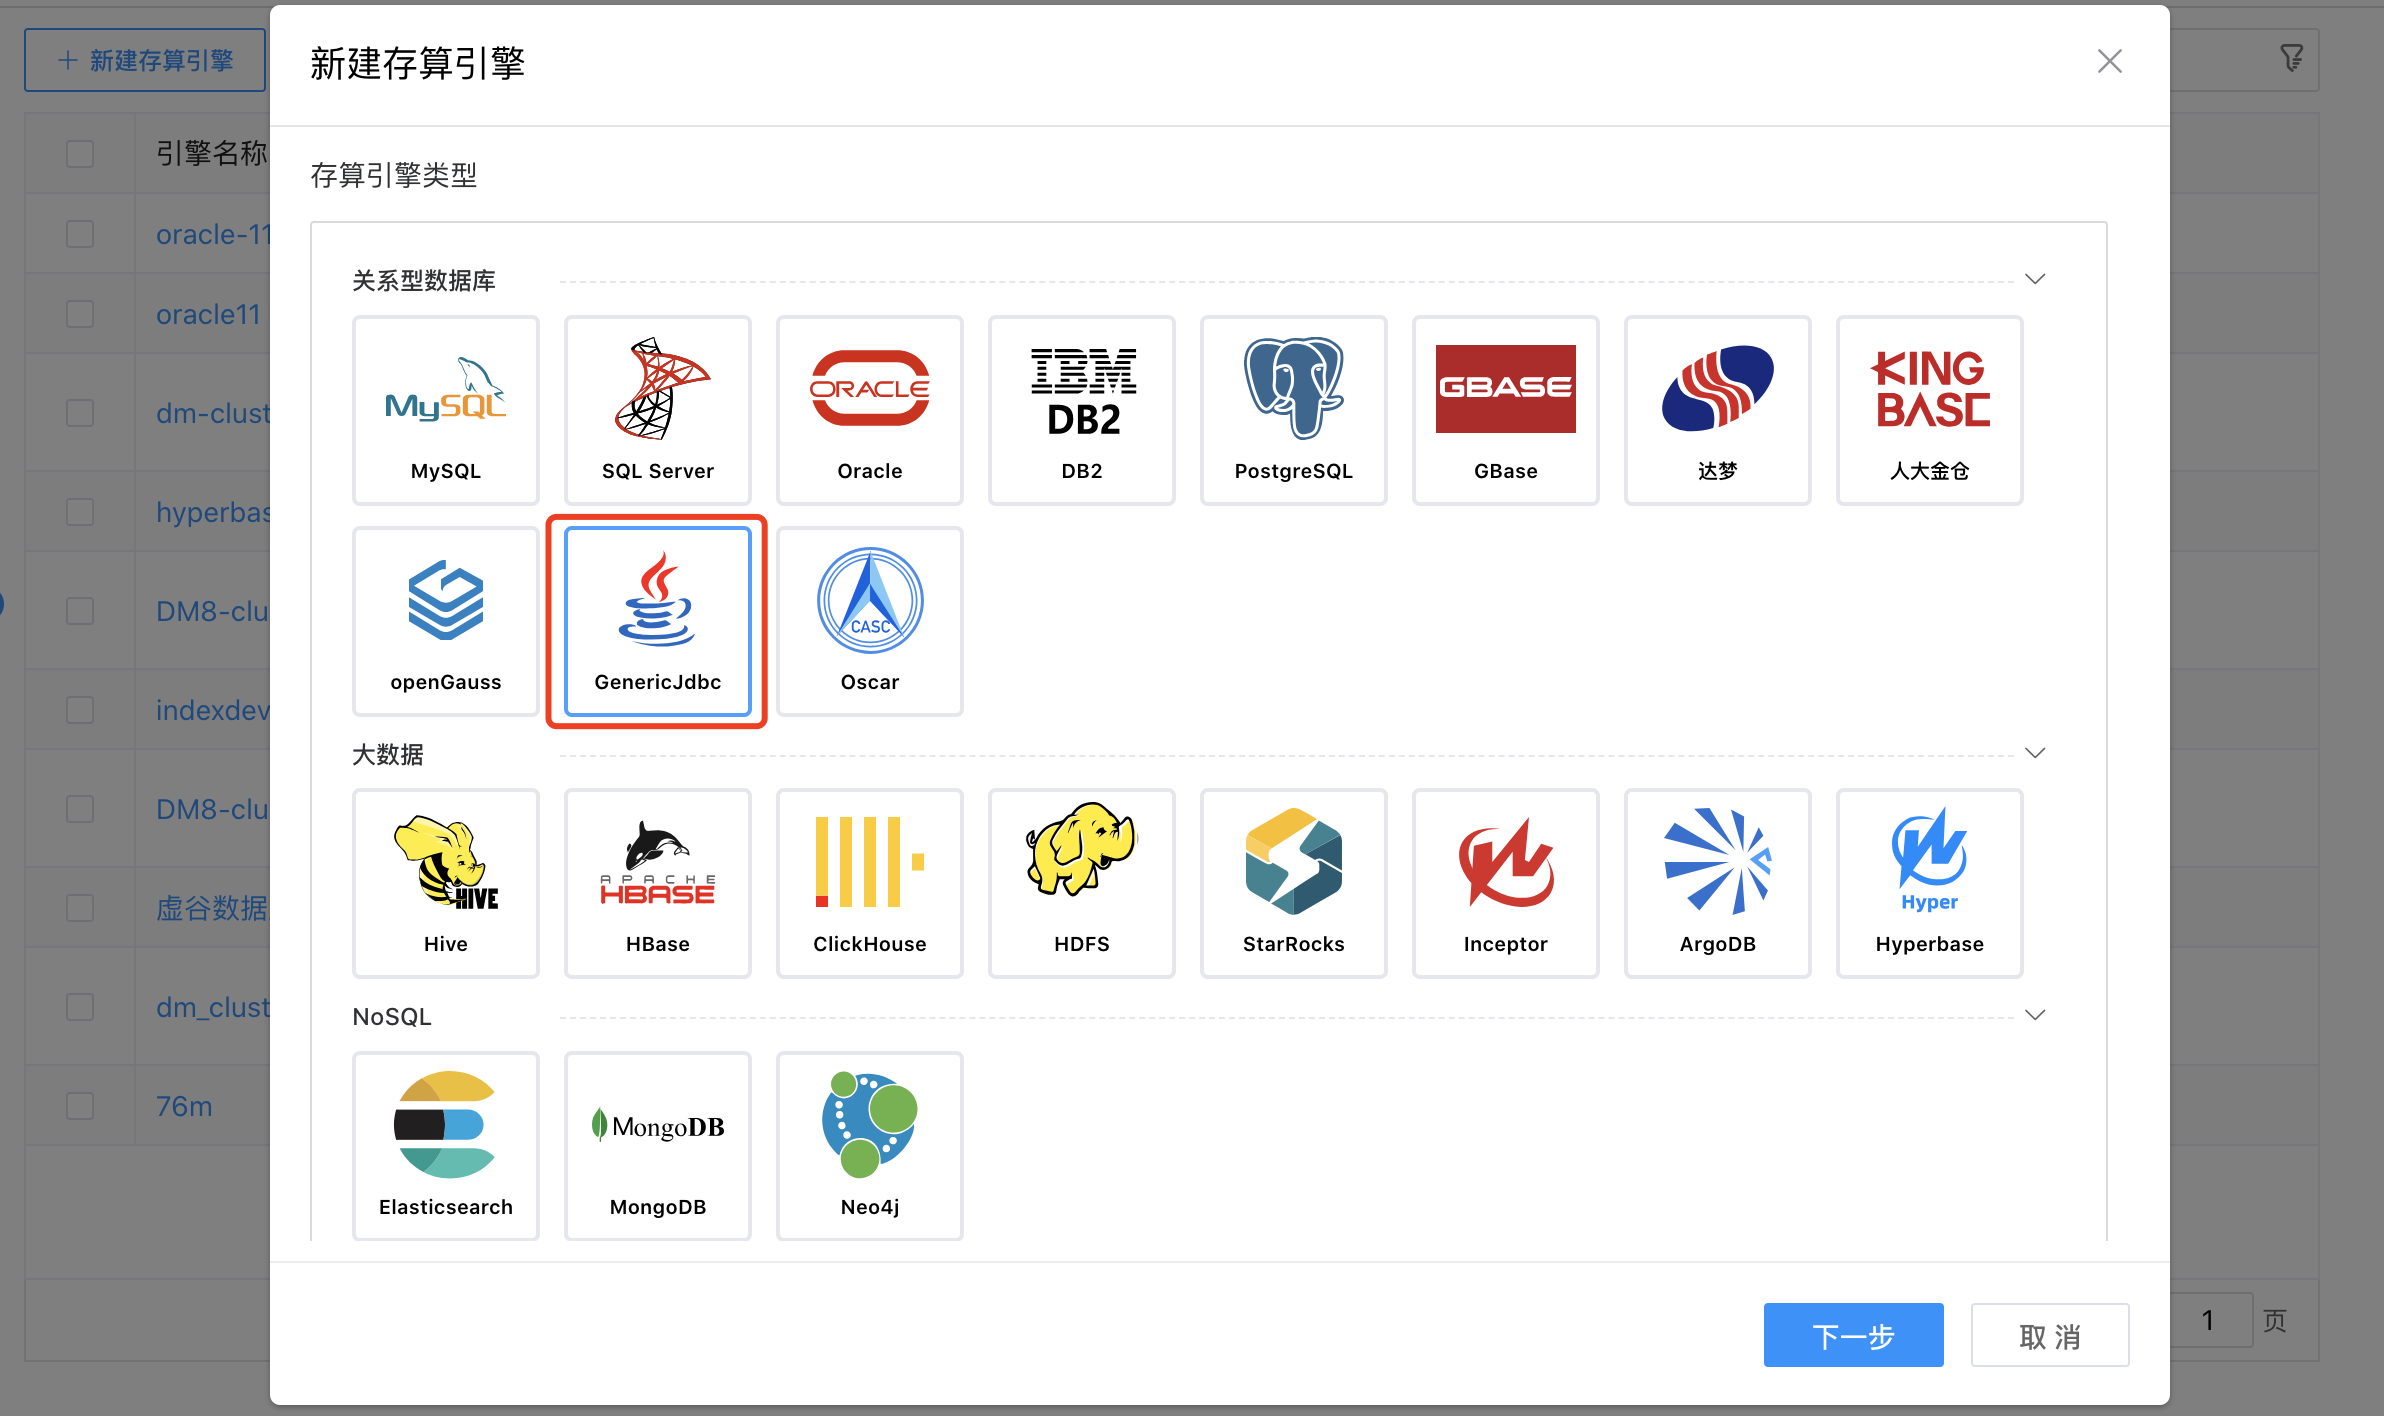Collapse the 大数据 section chevron
The image size is (2384, 1416).
(x=2035, y=753)
